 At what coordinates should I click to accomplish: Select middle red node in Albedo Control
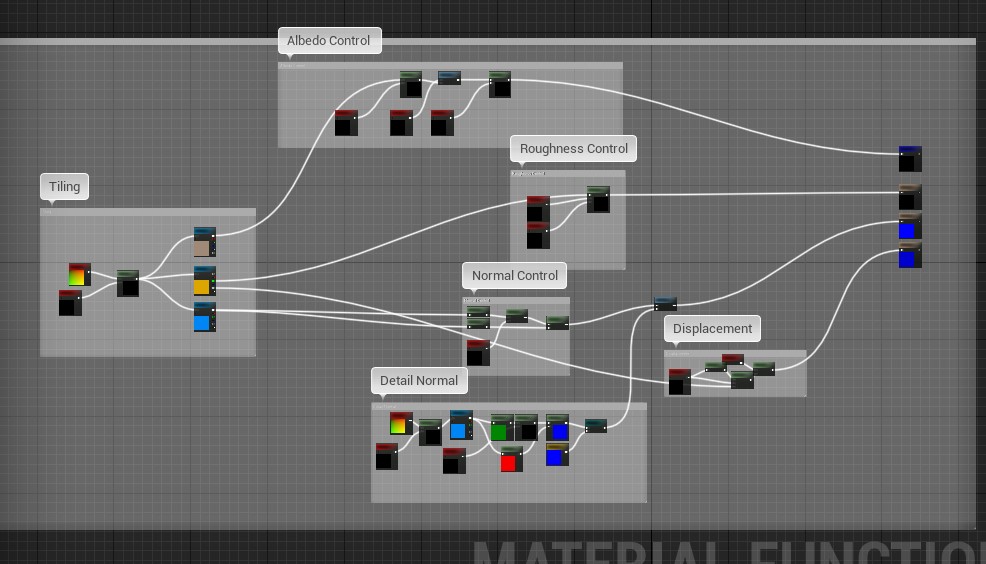[x=401, y=123]
